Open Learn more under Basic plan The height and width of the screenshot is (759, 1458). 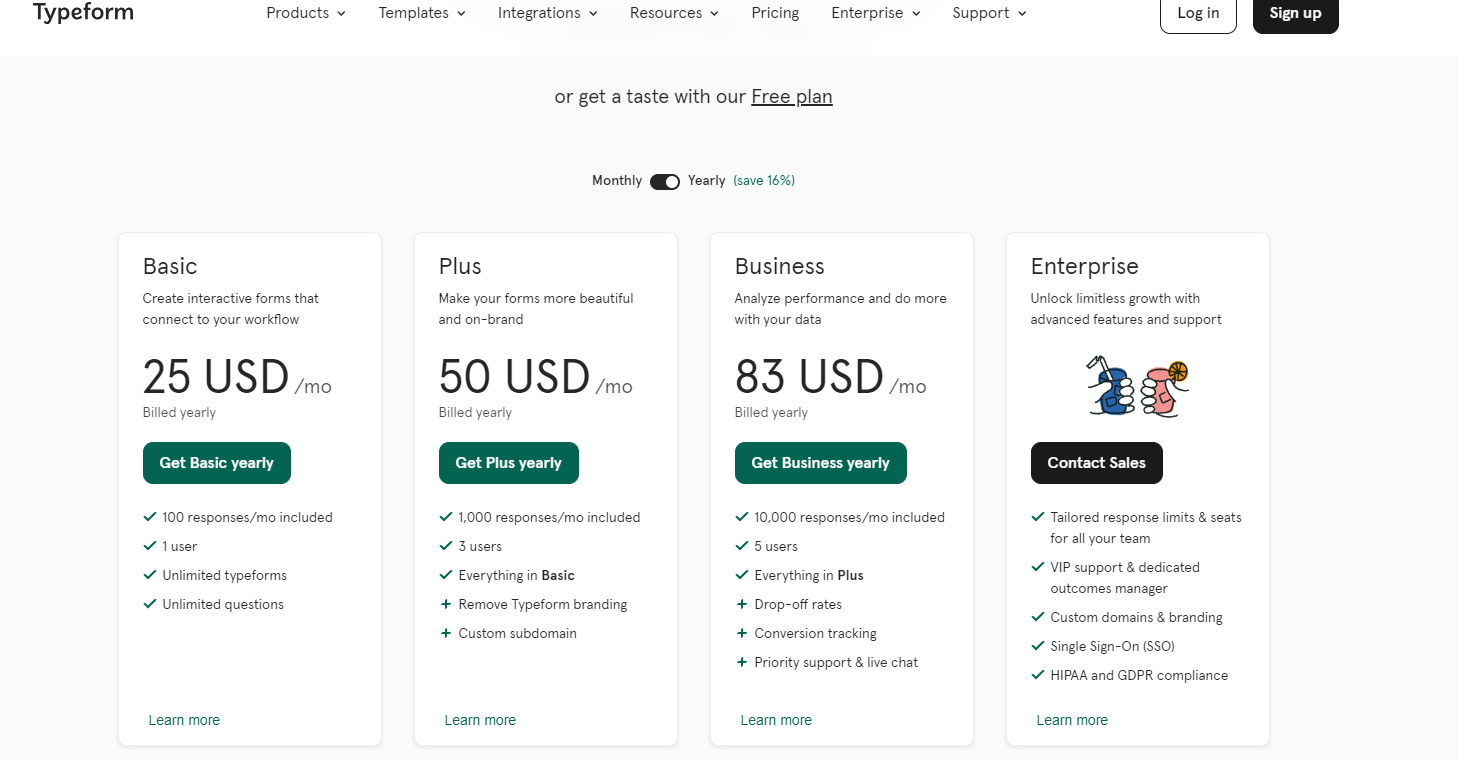coord(184,720)
